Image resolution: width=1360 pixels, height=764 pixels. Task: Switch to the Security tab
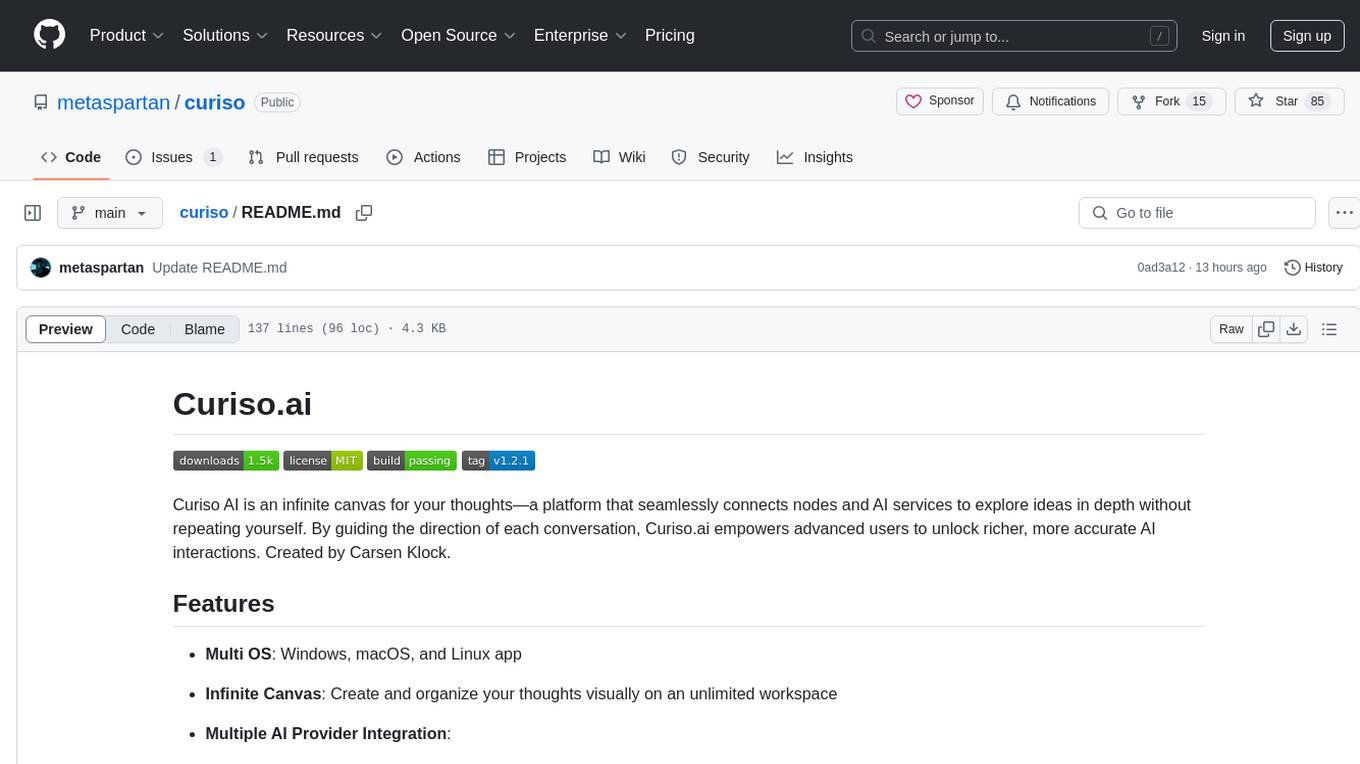[710, 157]
